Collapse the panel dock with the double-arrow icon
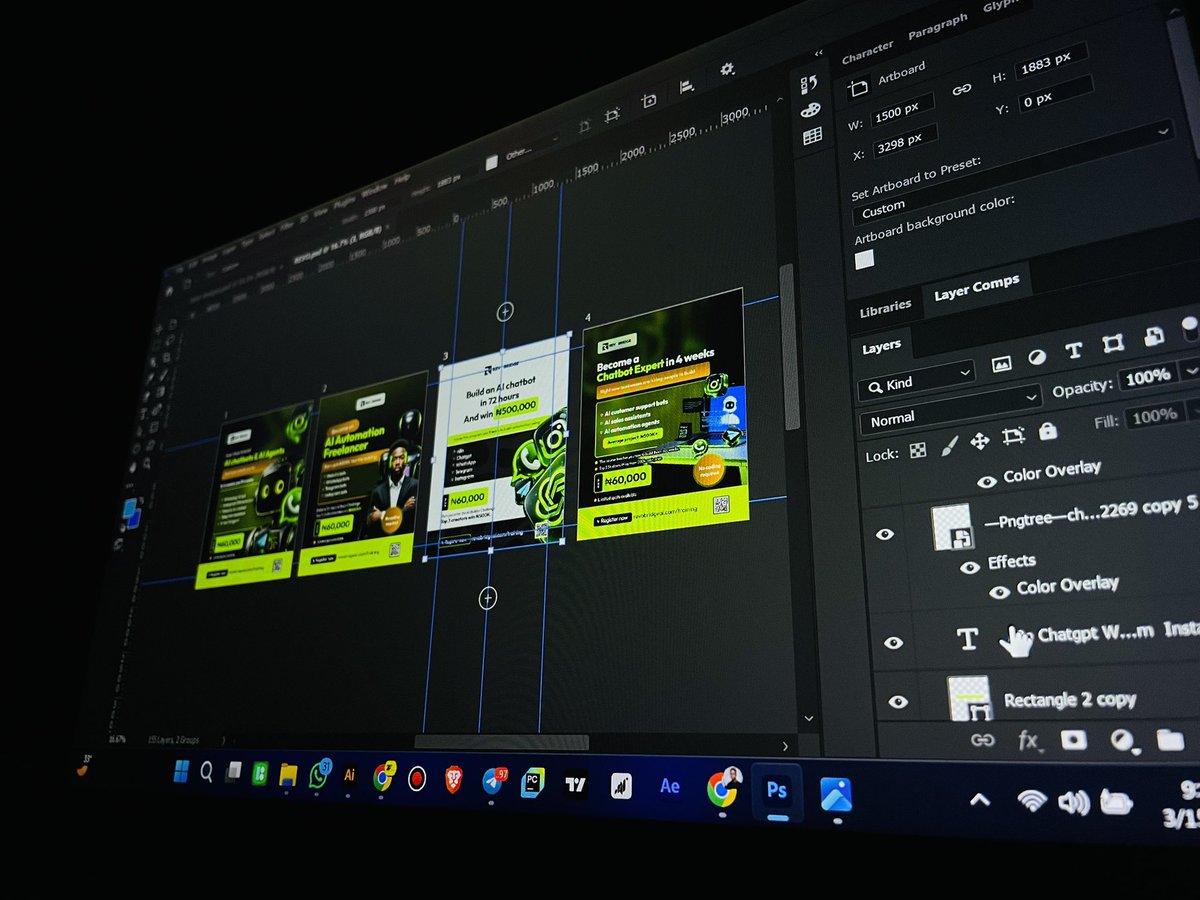The height and width of the screenshot is (900, 1200). 819,53
